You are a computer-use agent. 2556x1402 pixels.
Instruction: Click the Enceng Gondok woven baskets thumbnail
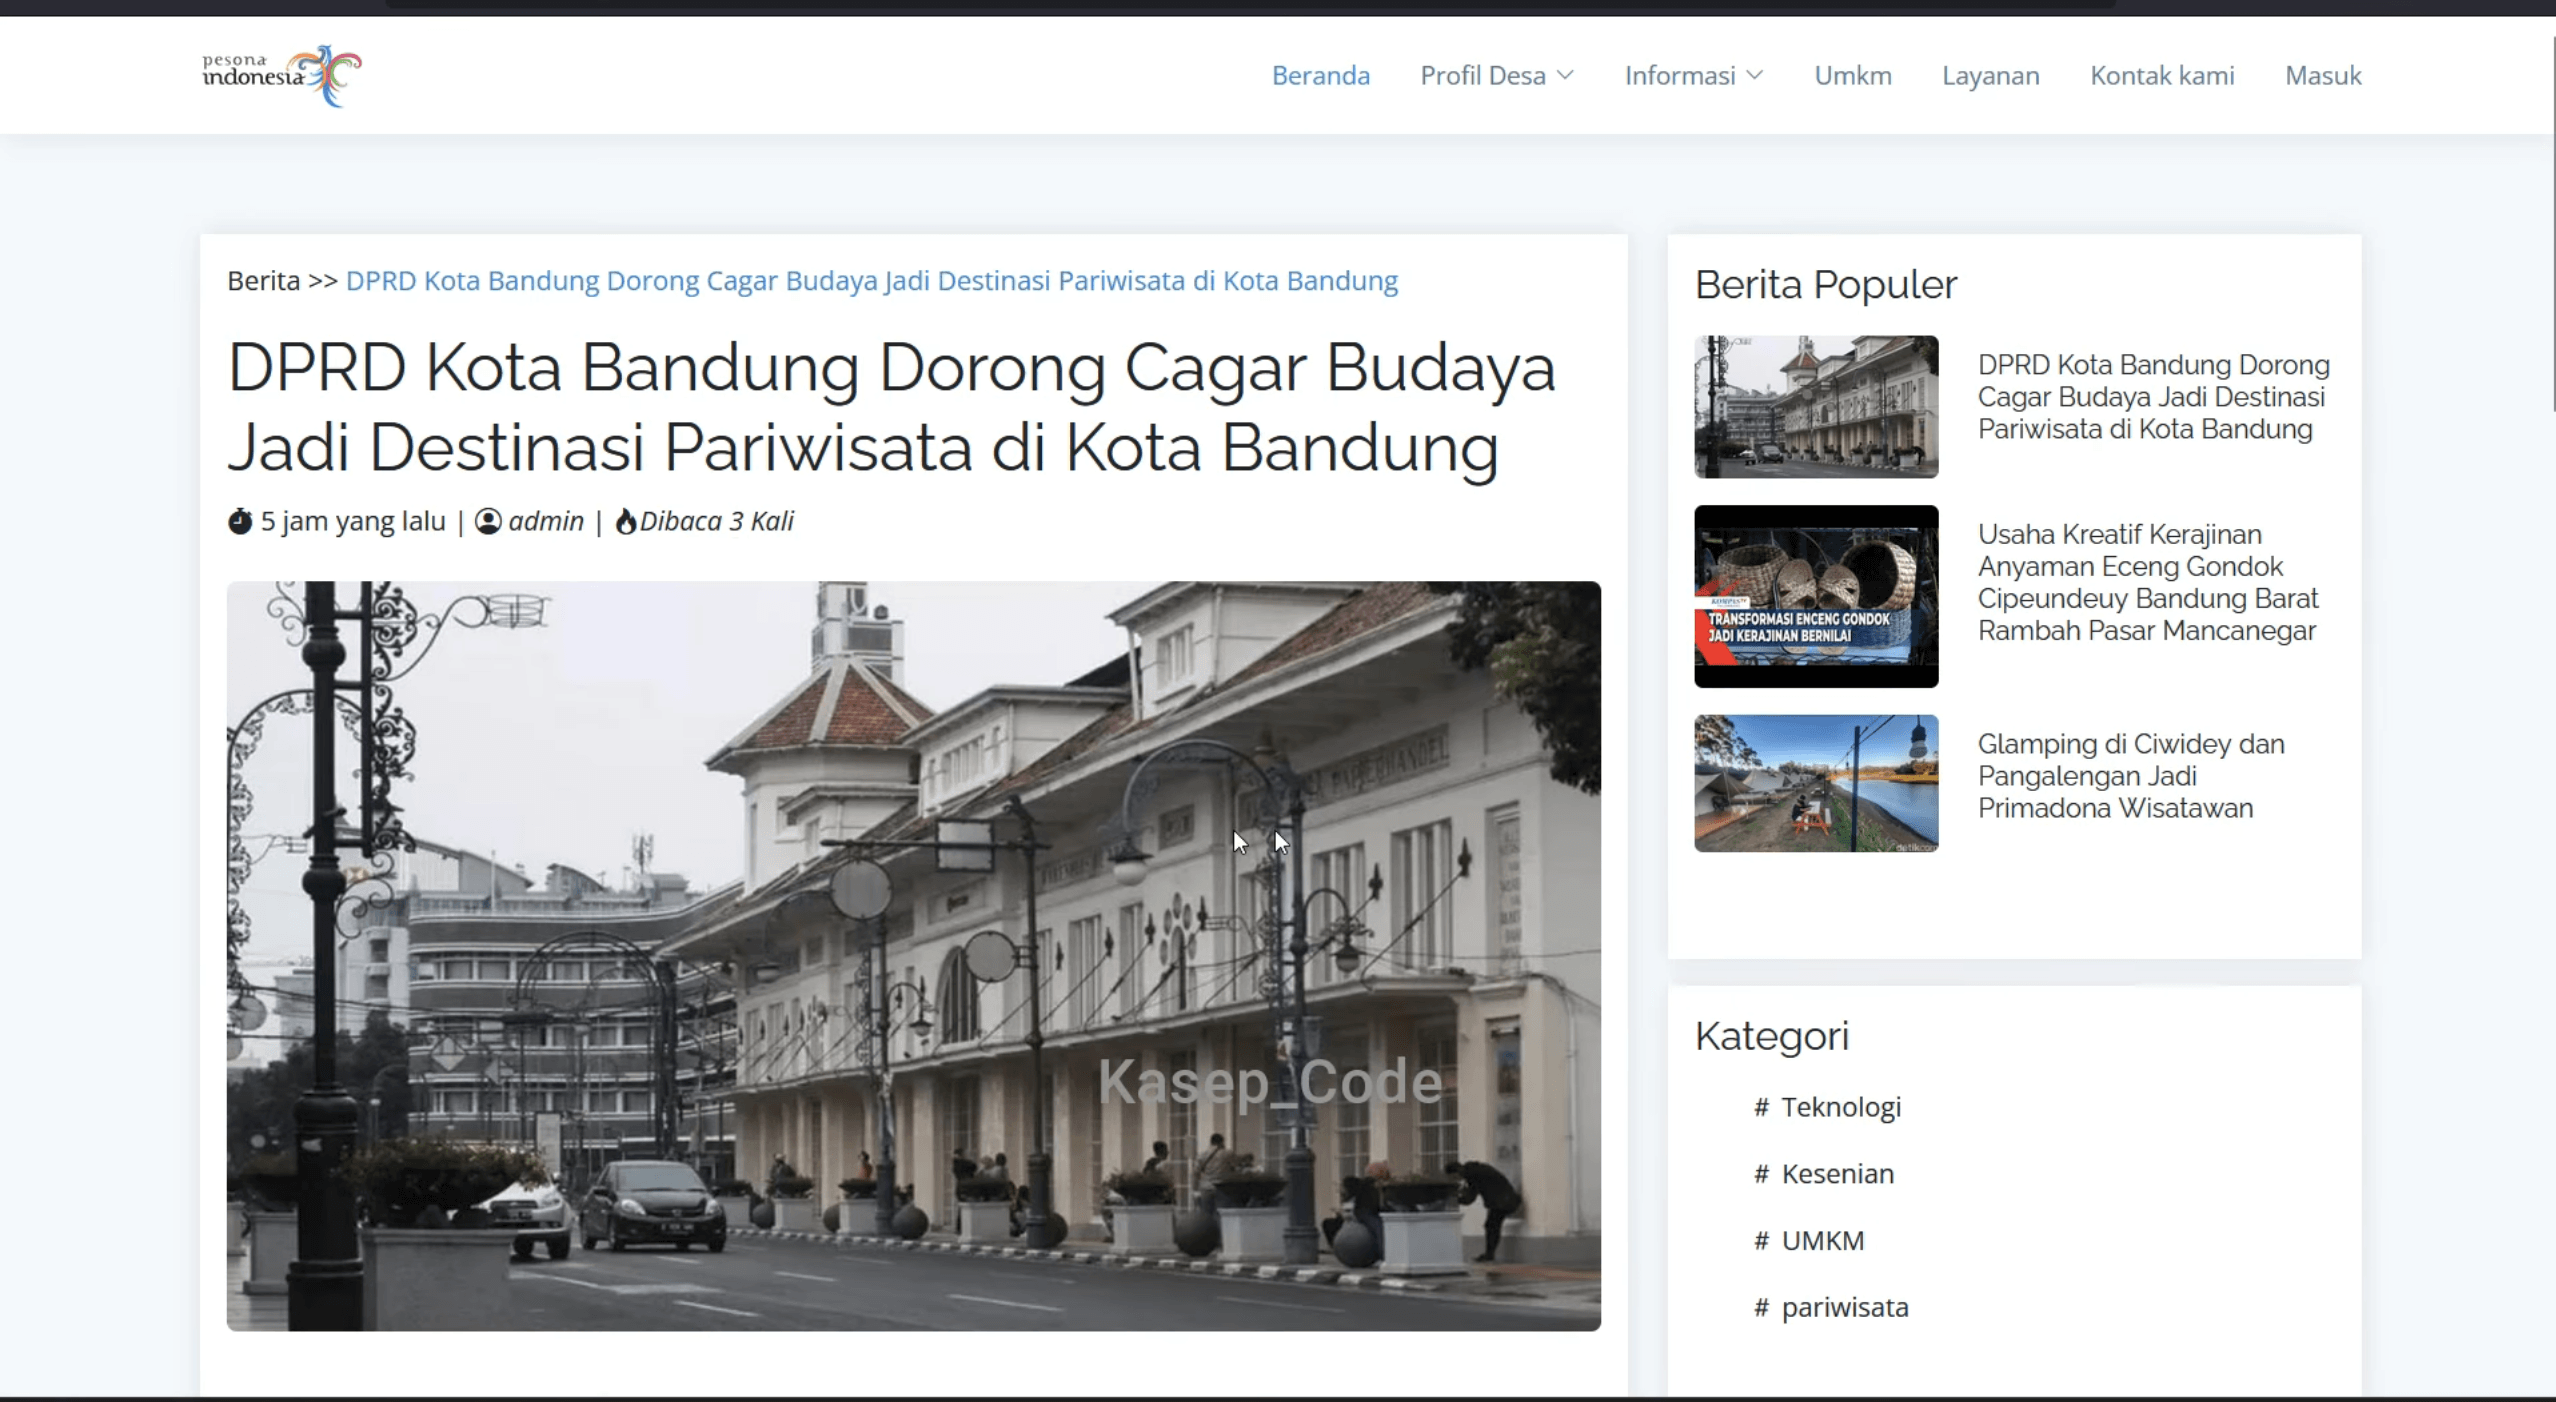pyautogui.click(x=1816, y=596)
